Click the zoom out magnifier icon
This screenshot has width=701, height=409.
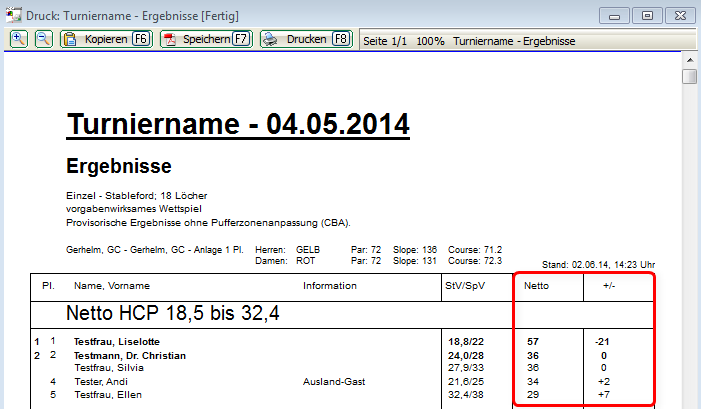43,39
